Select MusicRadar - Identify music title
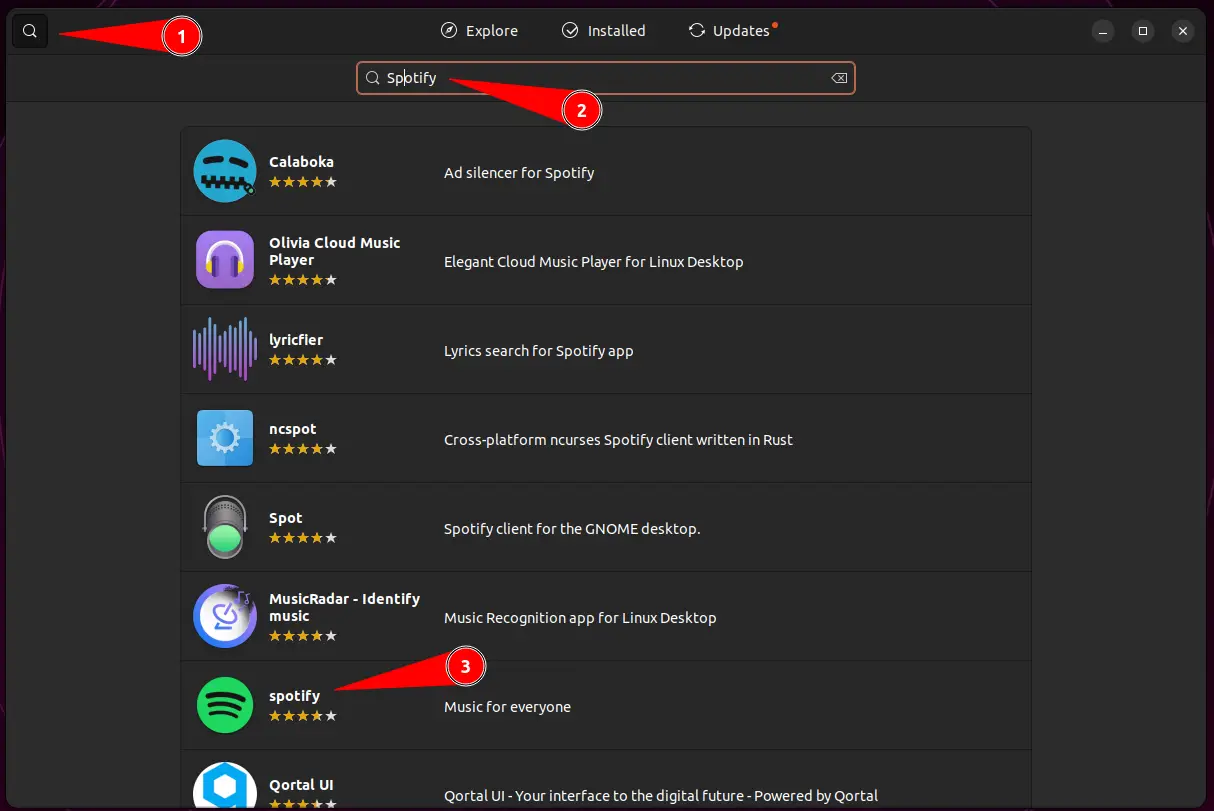This screenshot has height=811, width=1214. (x=344, y=607)
